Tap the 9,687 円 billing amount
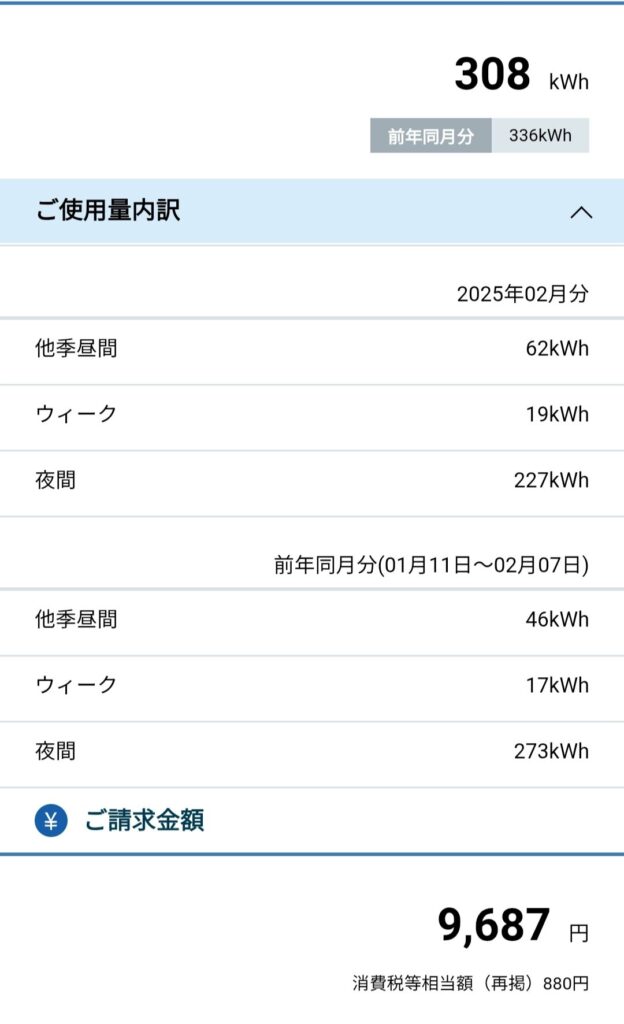The image size is (624, 1024). 512,926
